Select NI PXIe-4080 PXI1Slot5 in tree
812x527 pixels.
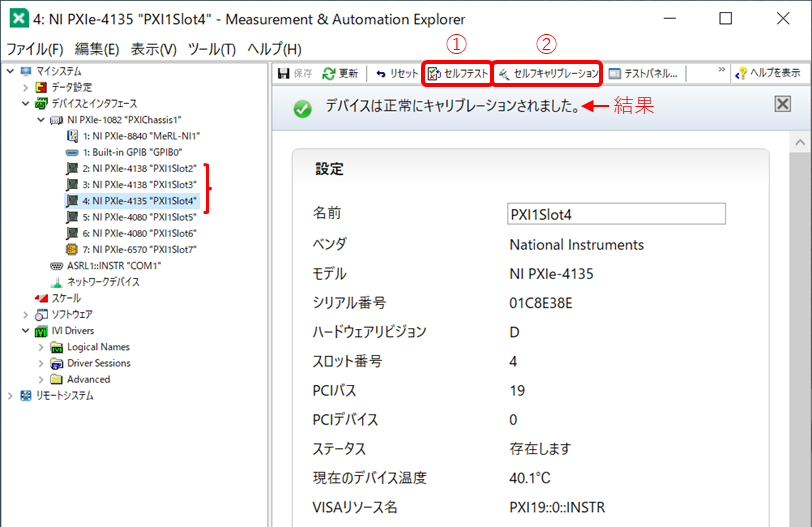139,217
